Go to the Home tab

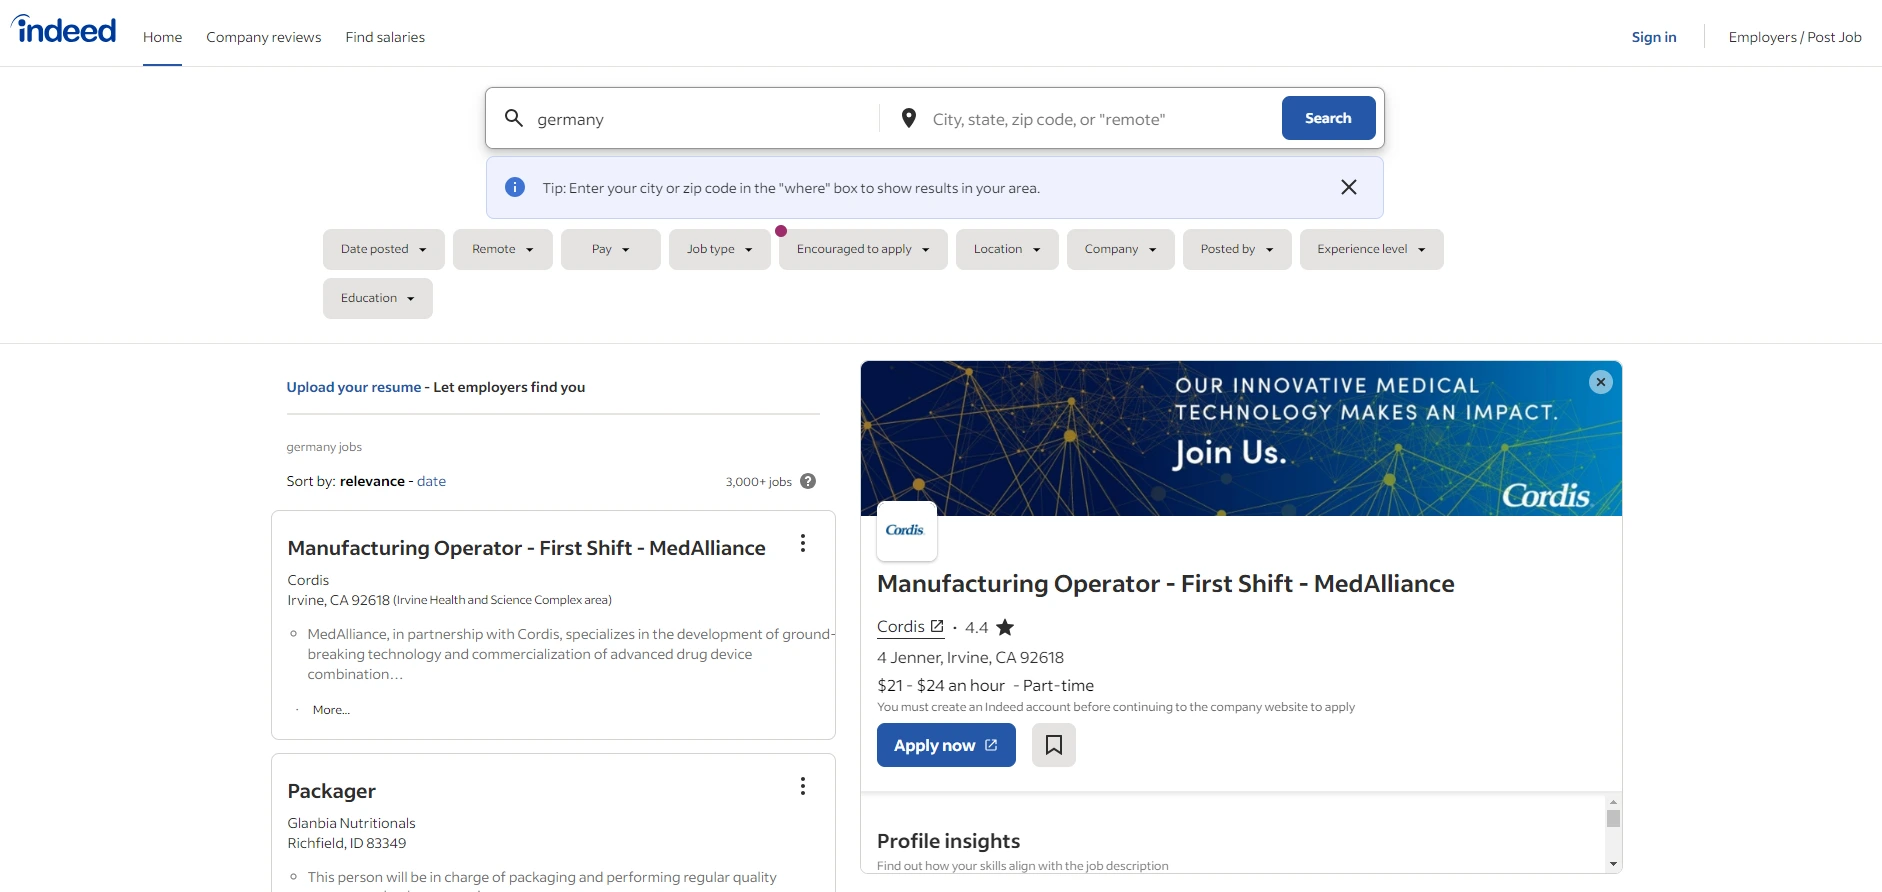(x=162, y=37)
